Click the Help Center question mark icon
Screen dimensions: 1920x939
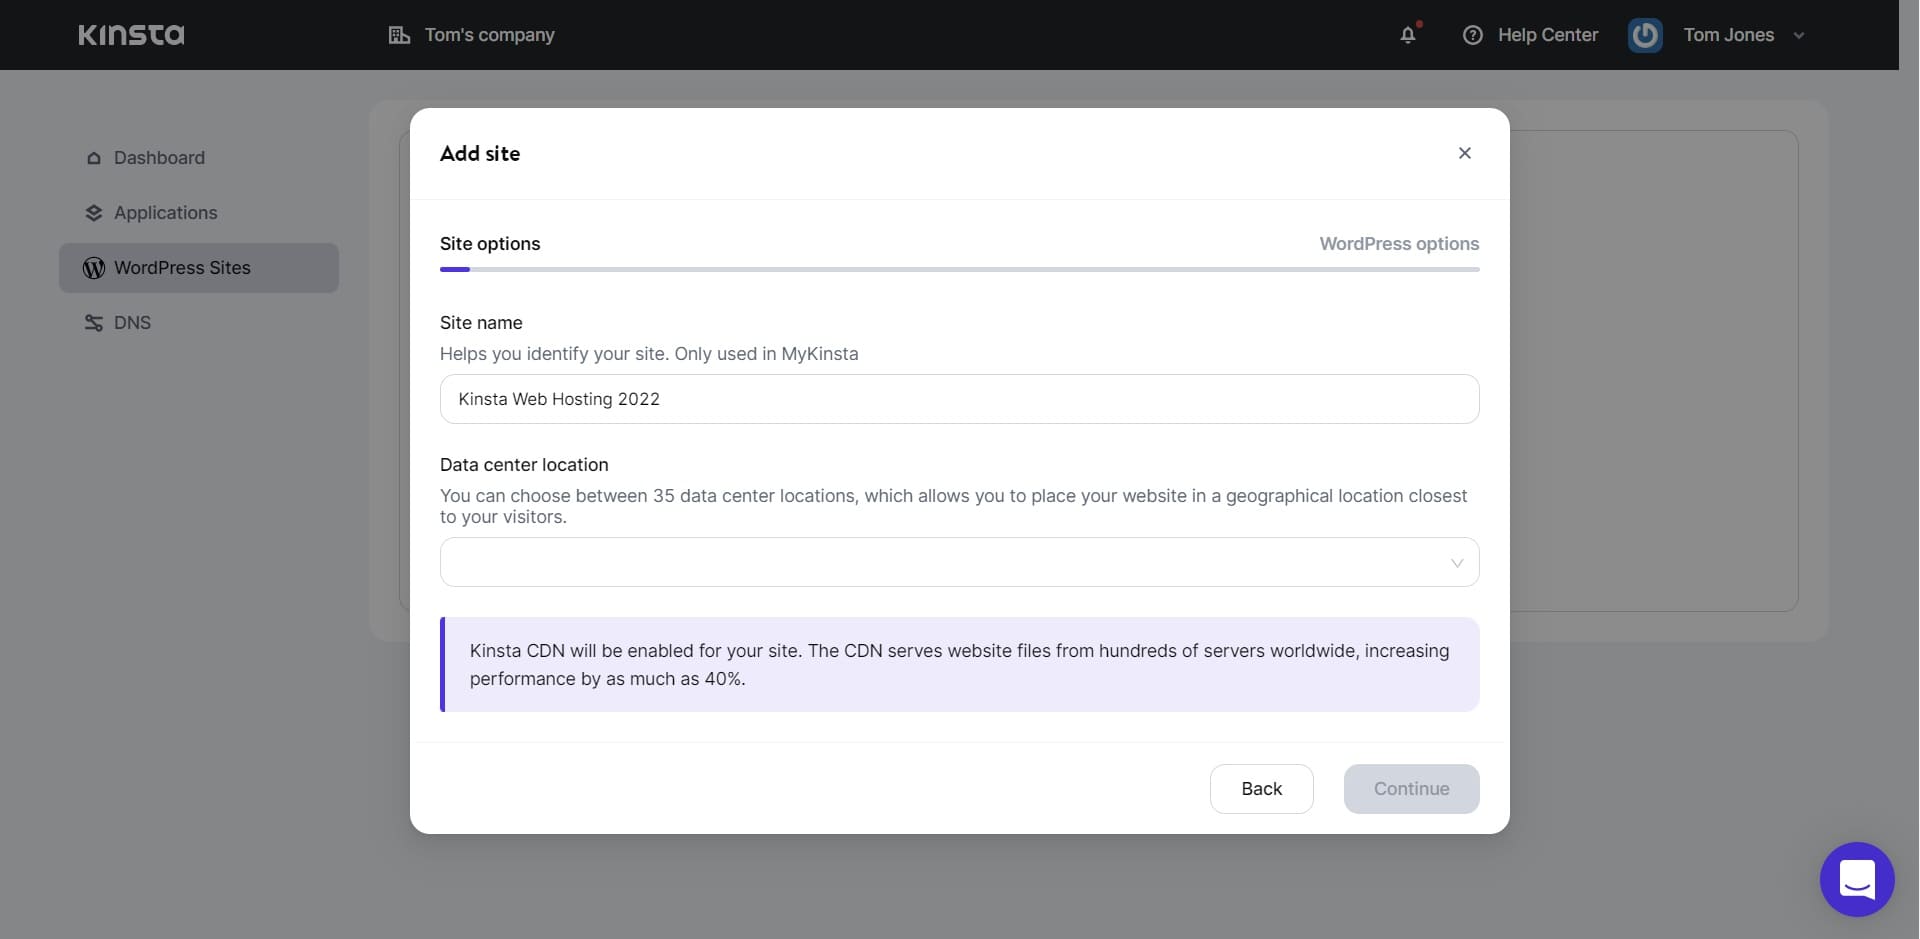tap(1472, 35)
